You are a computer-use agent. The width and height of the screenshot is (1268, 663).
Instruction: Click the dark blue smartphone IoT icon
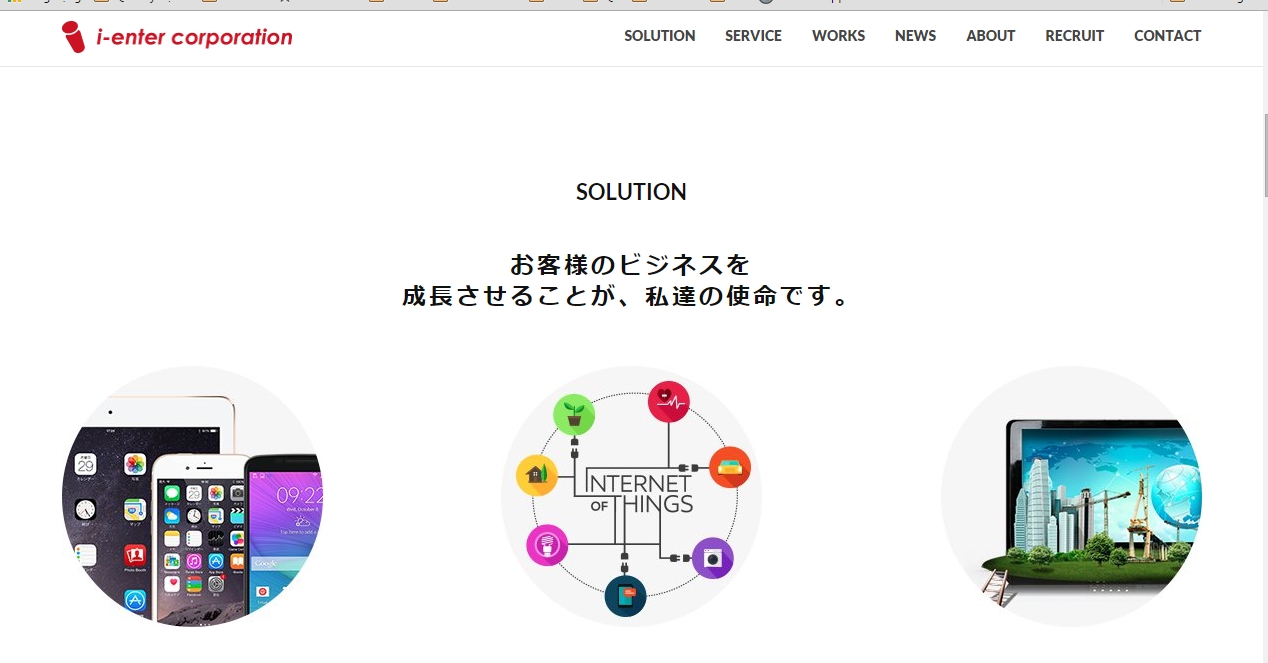(625, 596)
